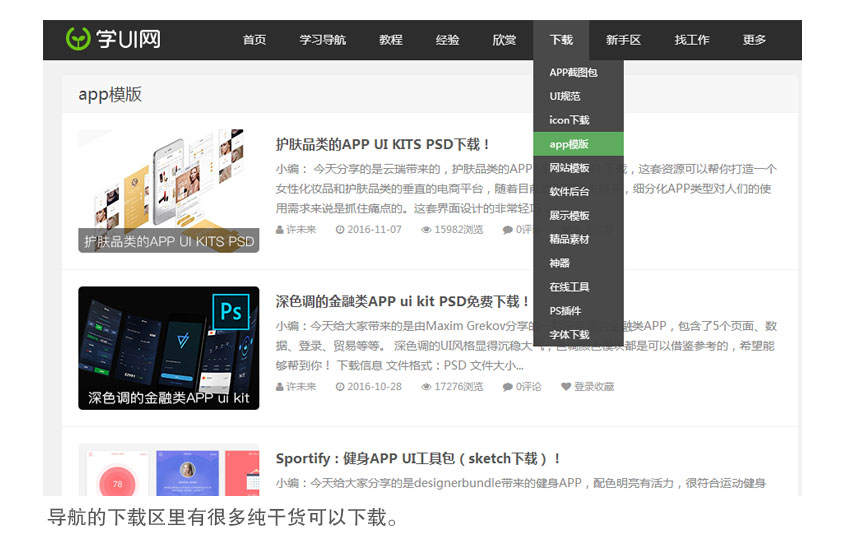This screenshot has height=550, width=850.
Task: Click the 15982浏览 view count
Action: [x=459, y=229]
